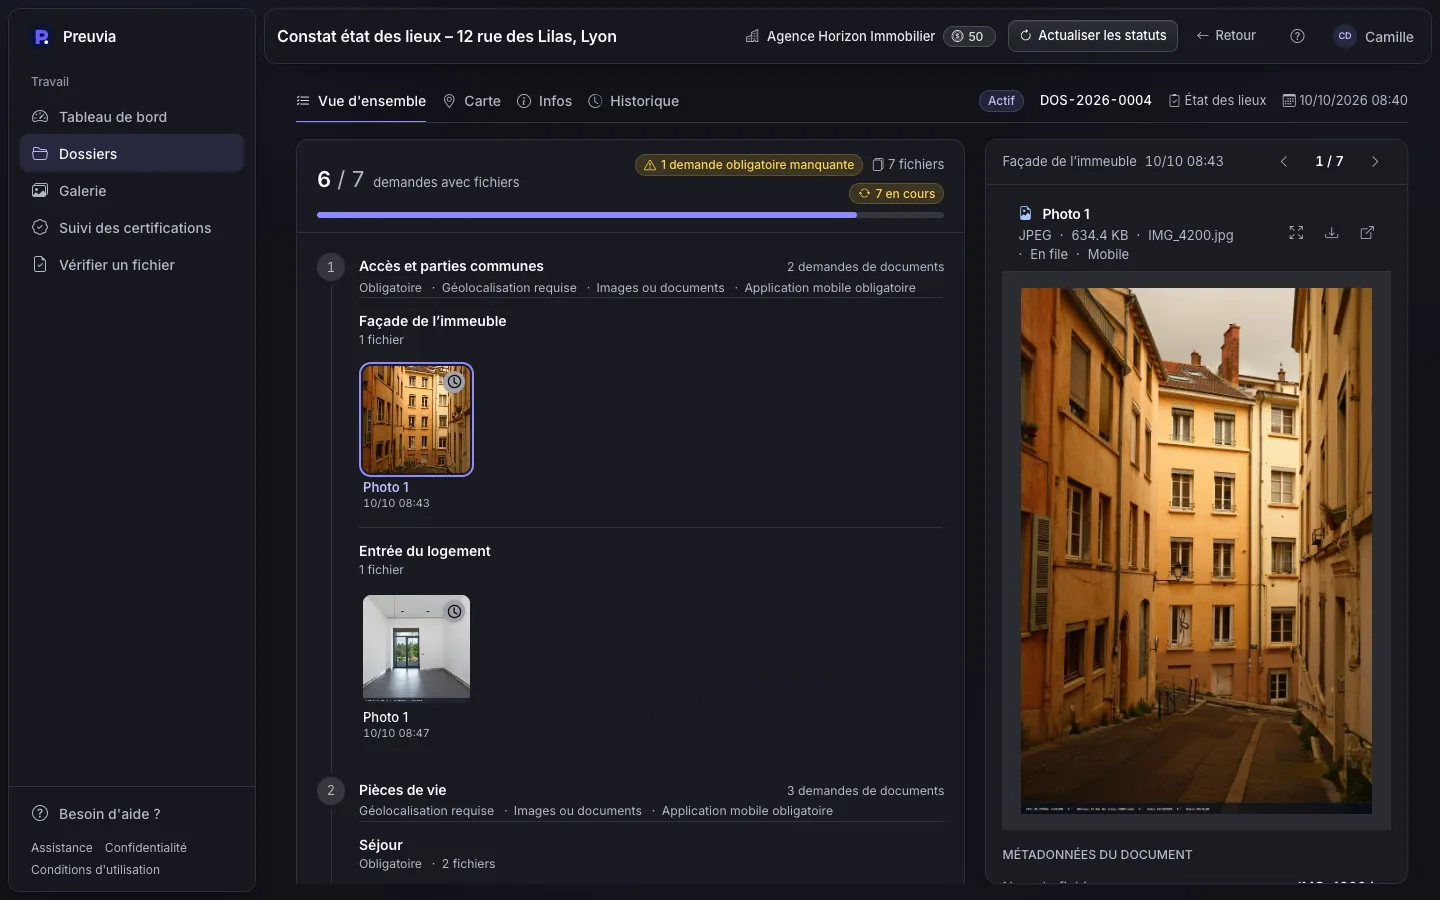Click the credits badge showing 50
The height and width of the screenshot is (900, 1440).
[x=968, y=36]
